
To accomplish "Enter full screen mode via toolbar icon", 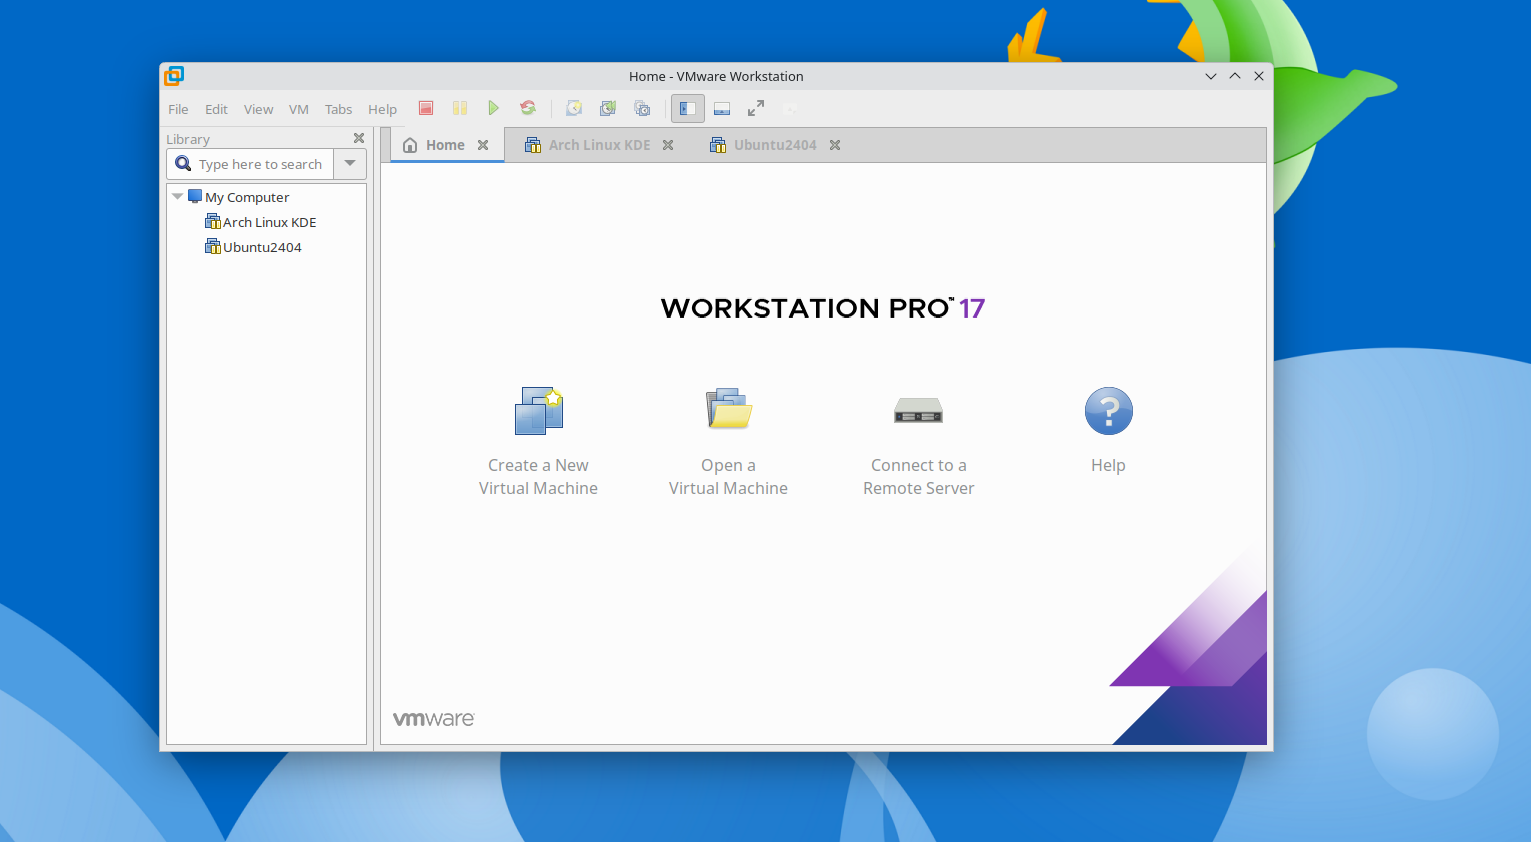I will tap(756, 108).
